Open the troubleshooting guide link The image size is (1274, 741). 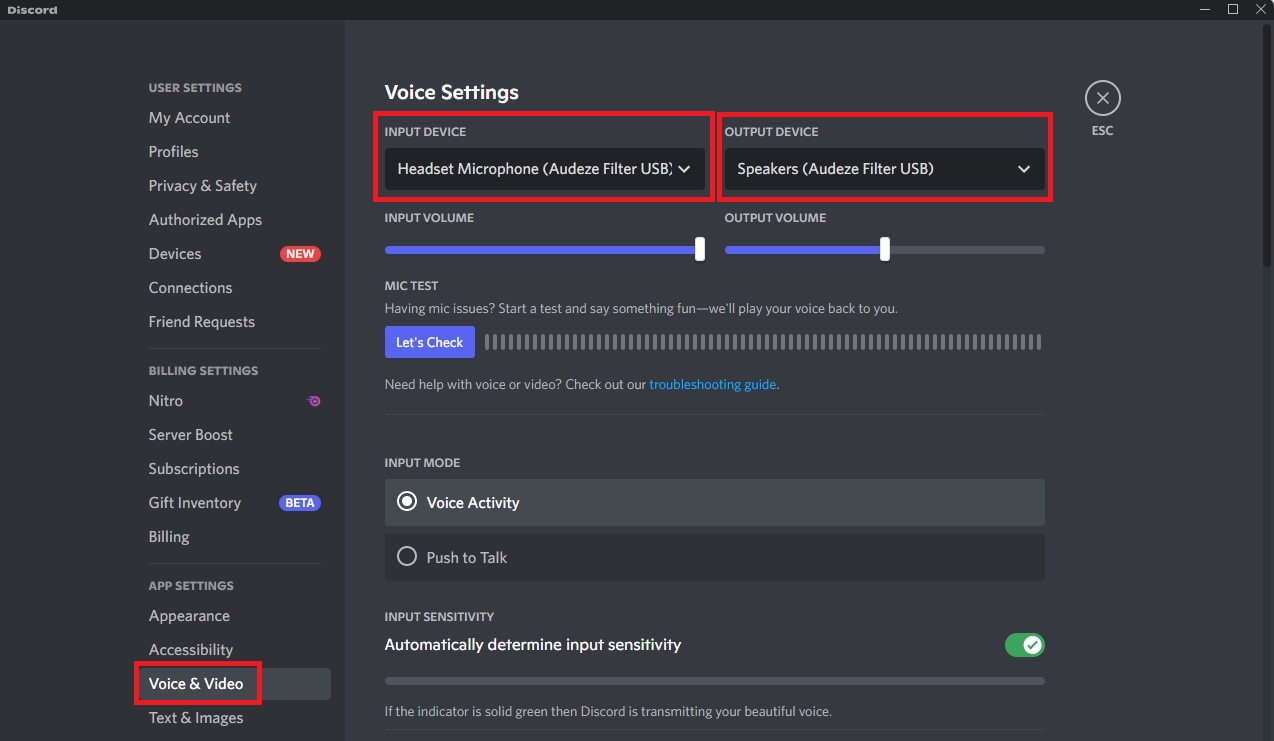coord(712,384)
